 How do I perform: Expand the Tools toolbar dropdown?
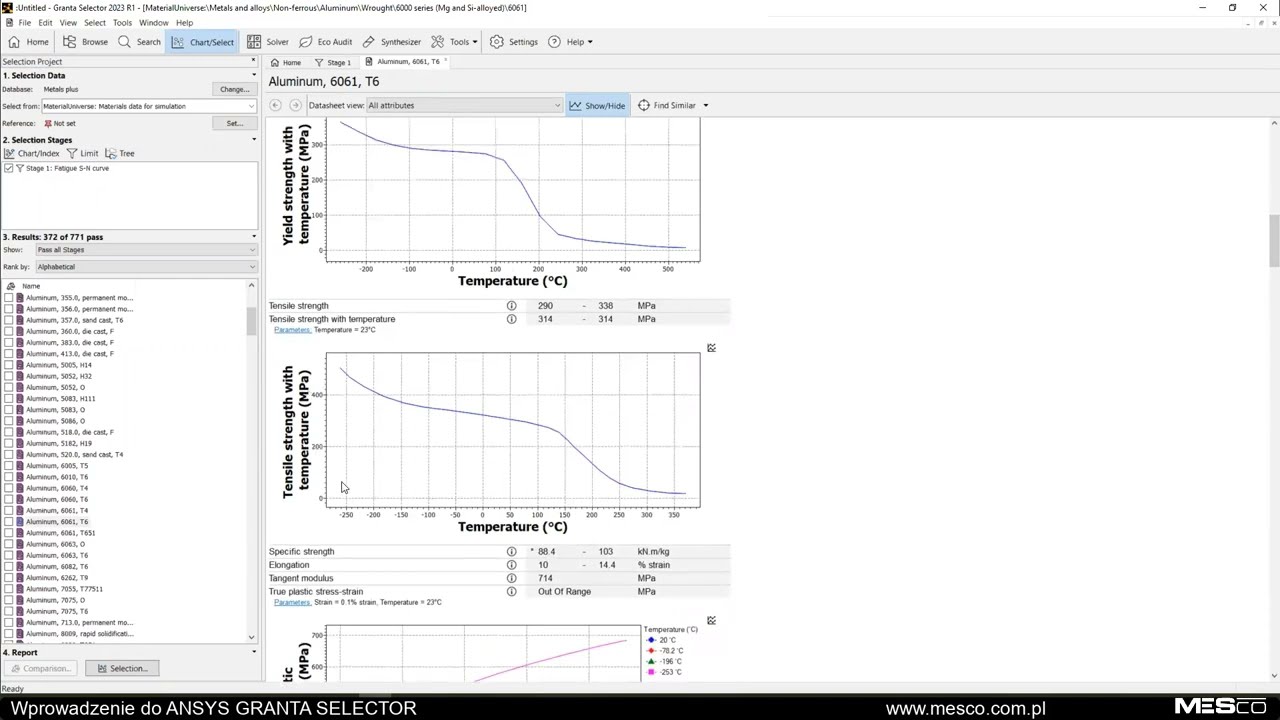point(474,42)
